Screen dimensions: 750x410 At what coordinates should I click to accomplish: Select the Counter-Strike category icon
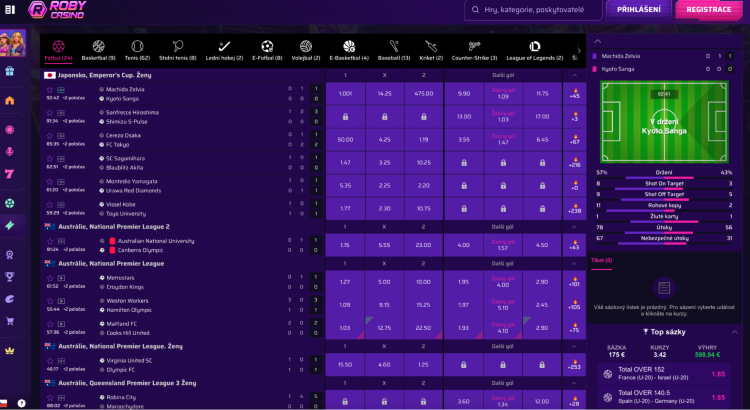[x=474, y=46]
